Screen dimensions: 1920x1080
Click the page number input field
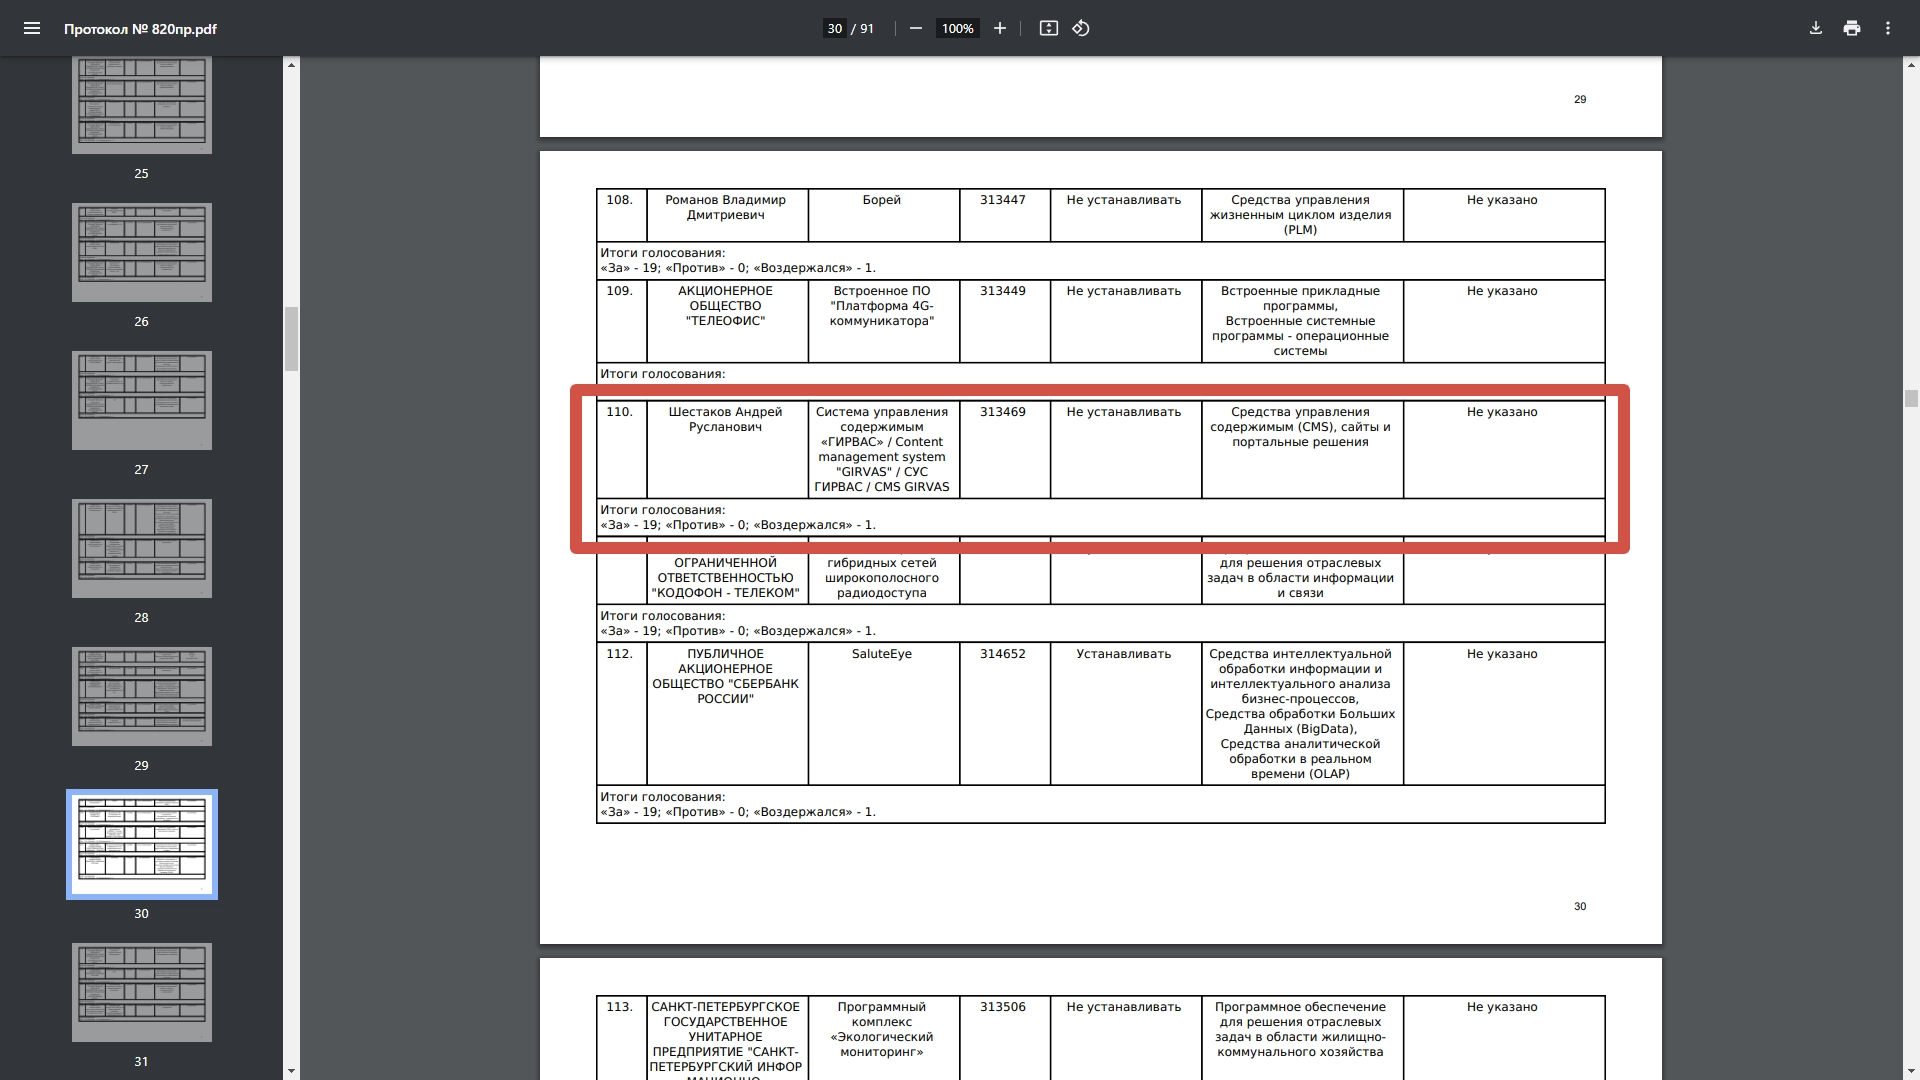834,29
